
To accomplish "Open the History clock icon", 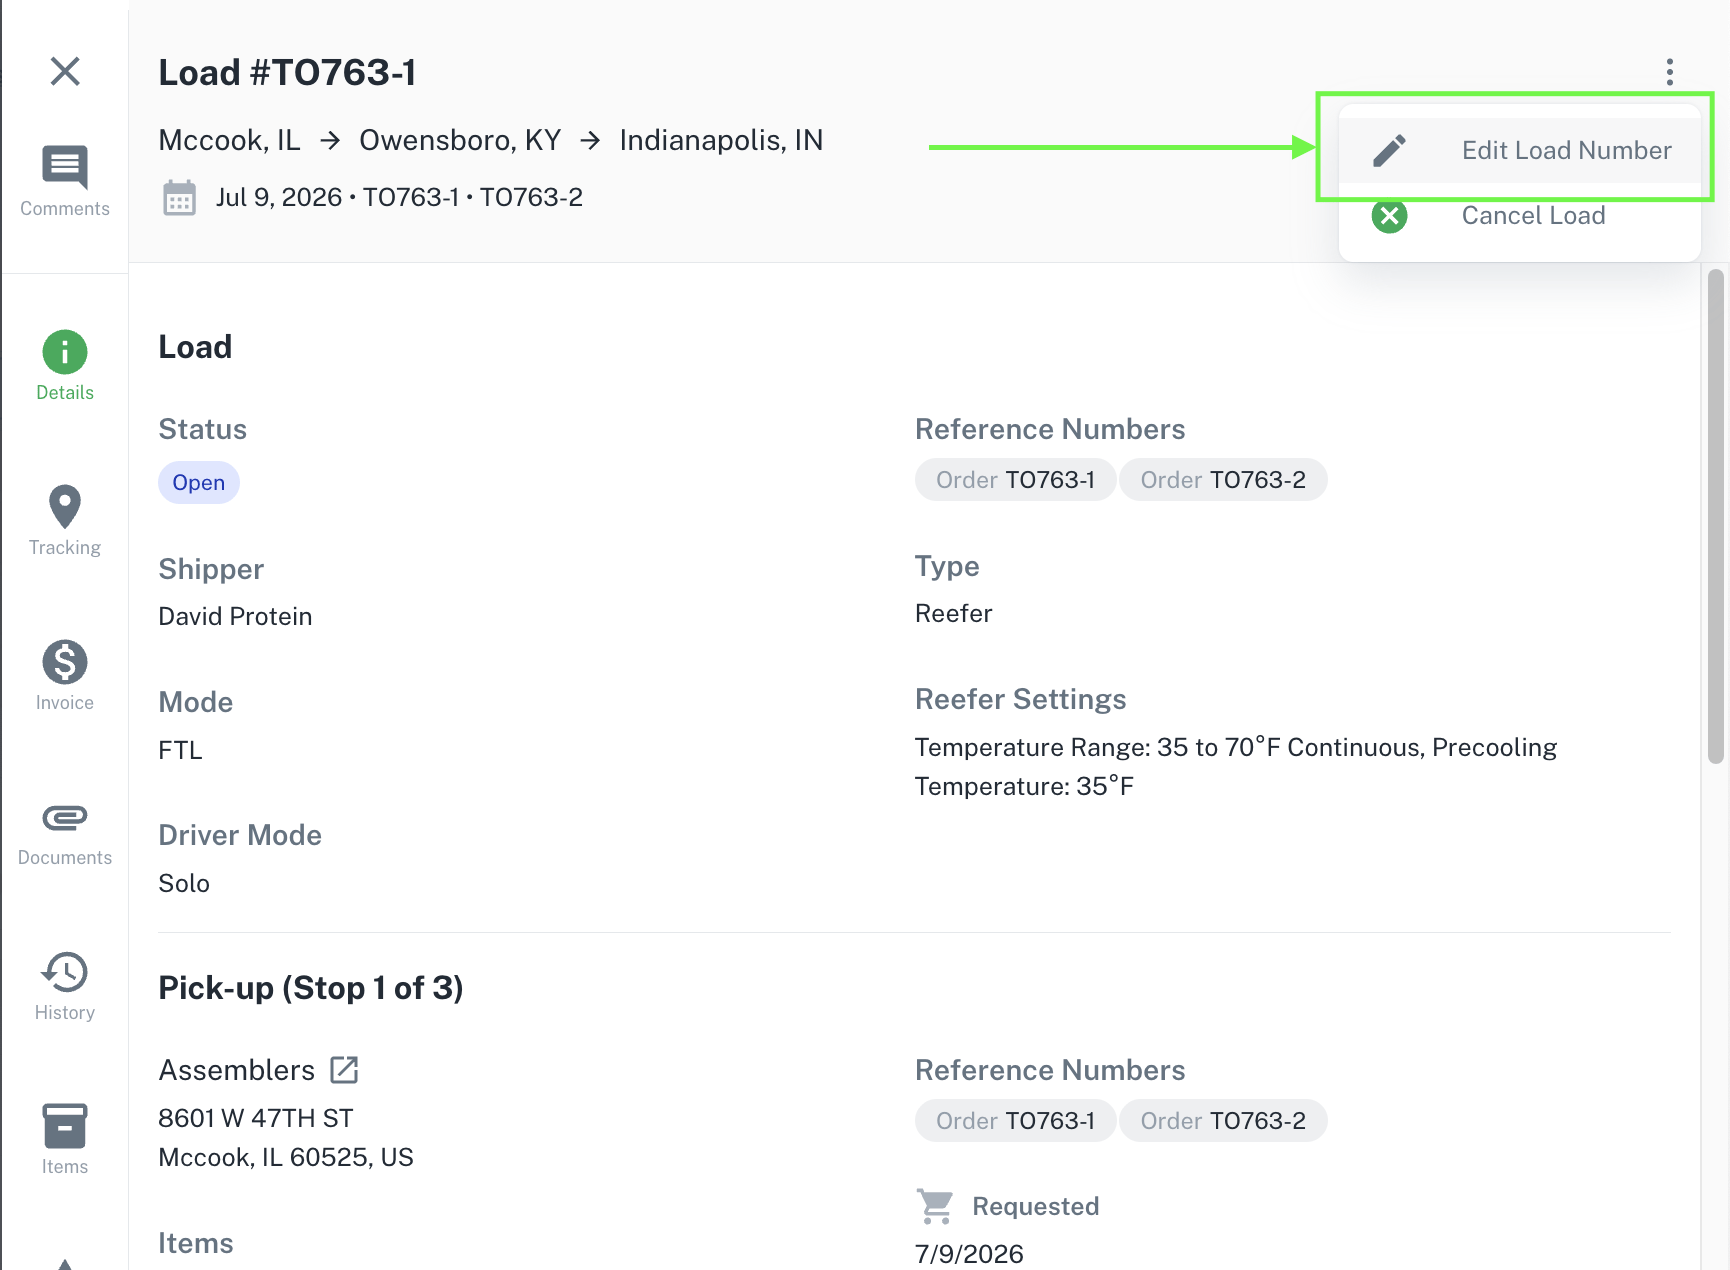I will tap(65, 972).
